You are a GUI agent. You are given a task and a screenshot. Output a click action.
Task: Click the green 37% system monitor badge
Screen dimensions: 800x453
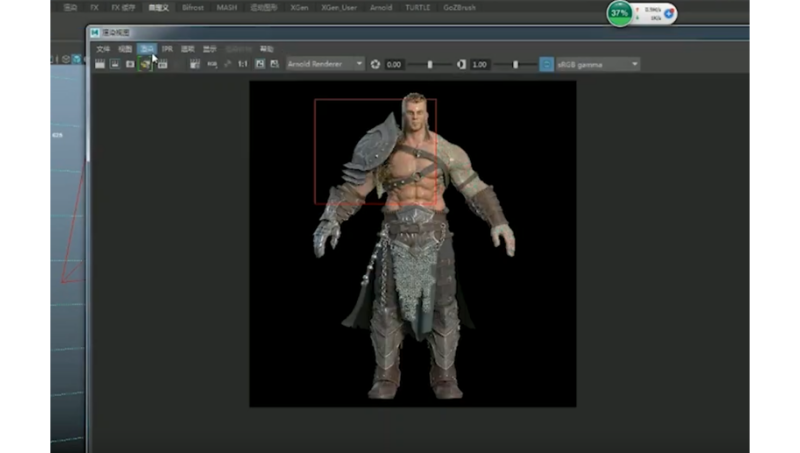point(620,13)
